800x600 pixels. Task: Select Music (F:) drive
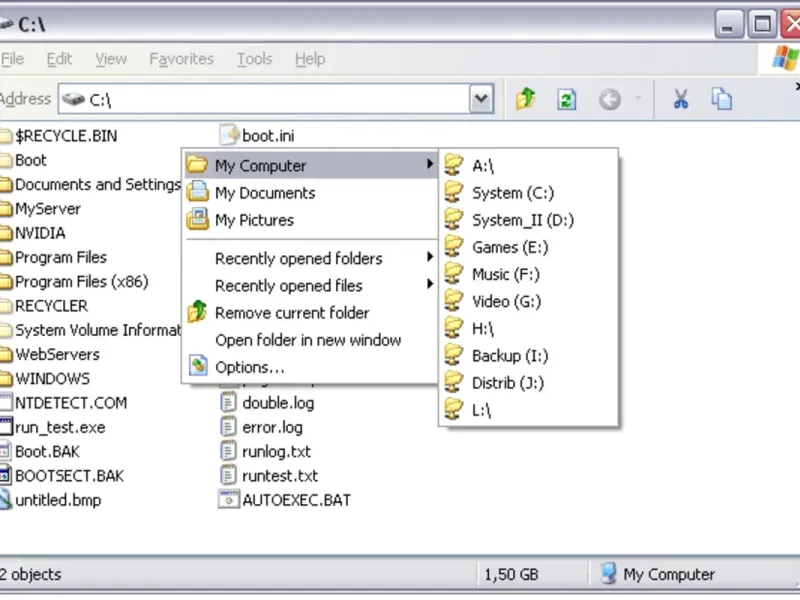click(529, 274)
